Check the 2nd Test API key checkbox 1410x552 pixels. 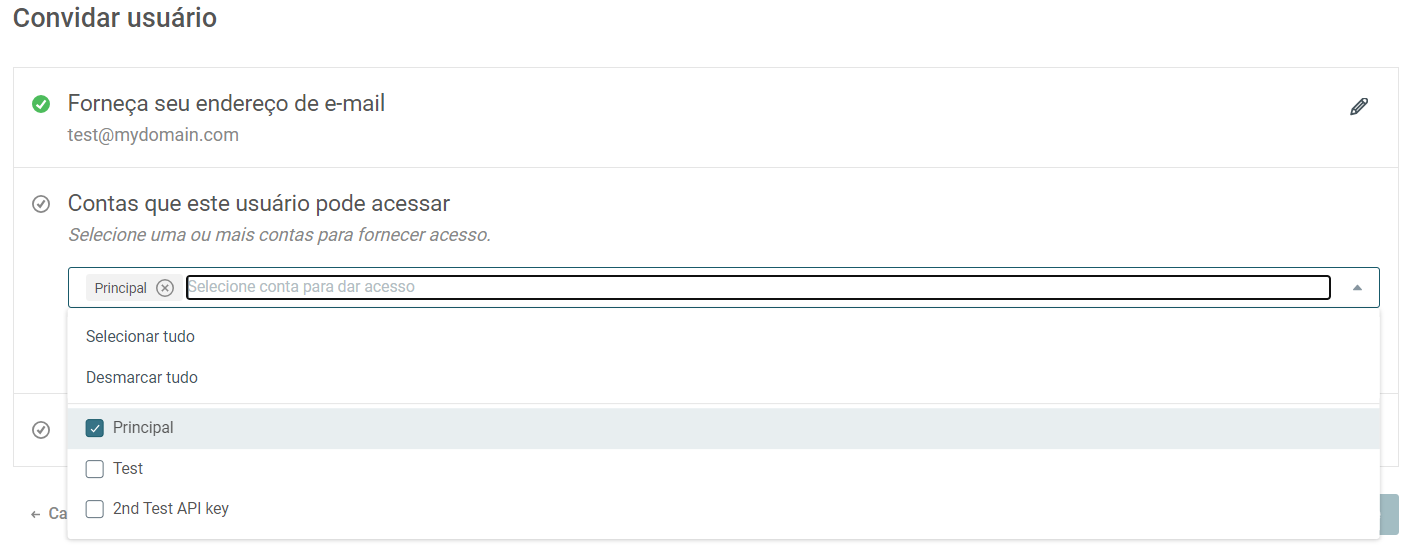coord(95,509)
